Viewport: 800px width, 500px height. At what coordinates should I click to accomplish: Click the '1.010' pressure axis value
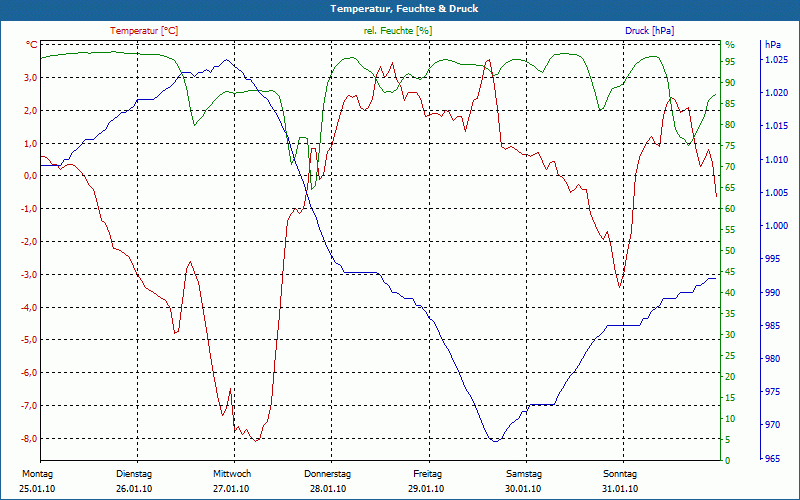click(x=777, y=160)
